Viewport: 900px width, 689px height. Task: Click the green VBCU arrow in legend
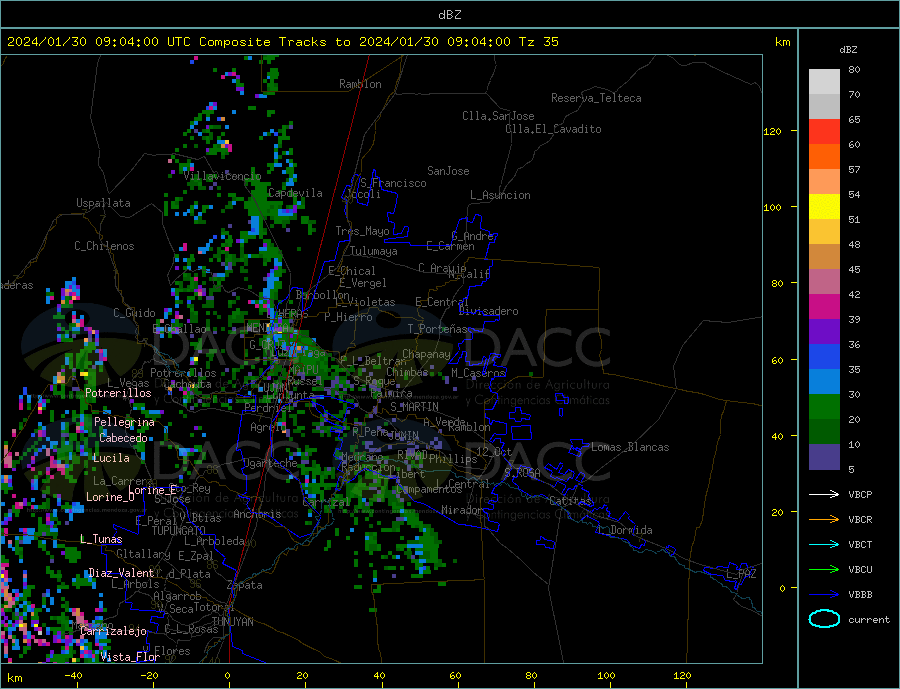point(824,570)
